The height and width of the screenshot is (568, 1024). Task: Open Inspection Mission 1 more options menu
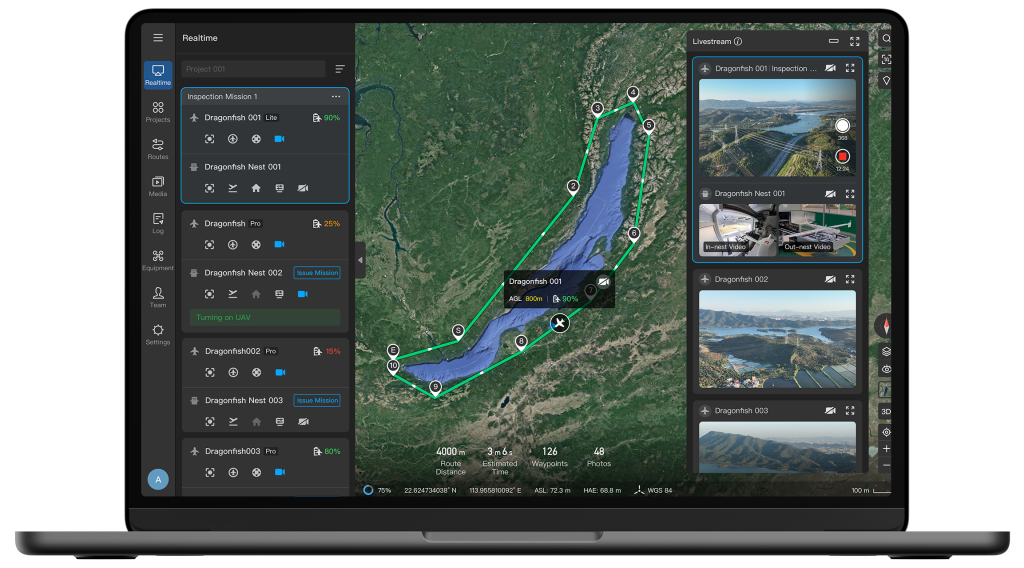(336, 97)
